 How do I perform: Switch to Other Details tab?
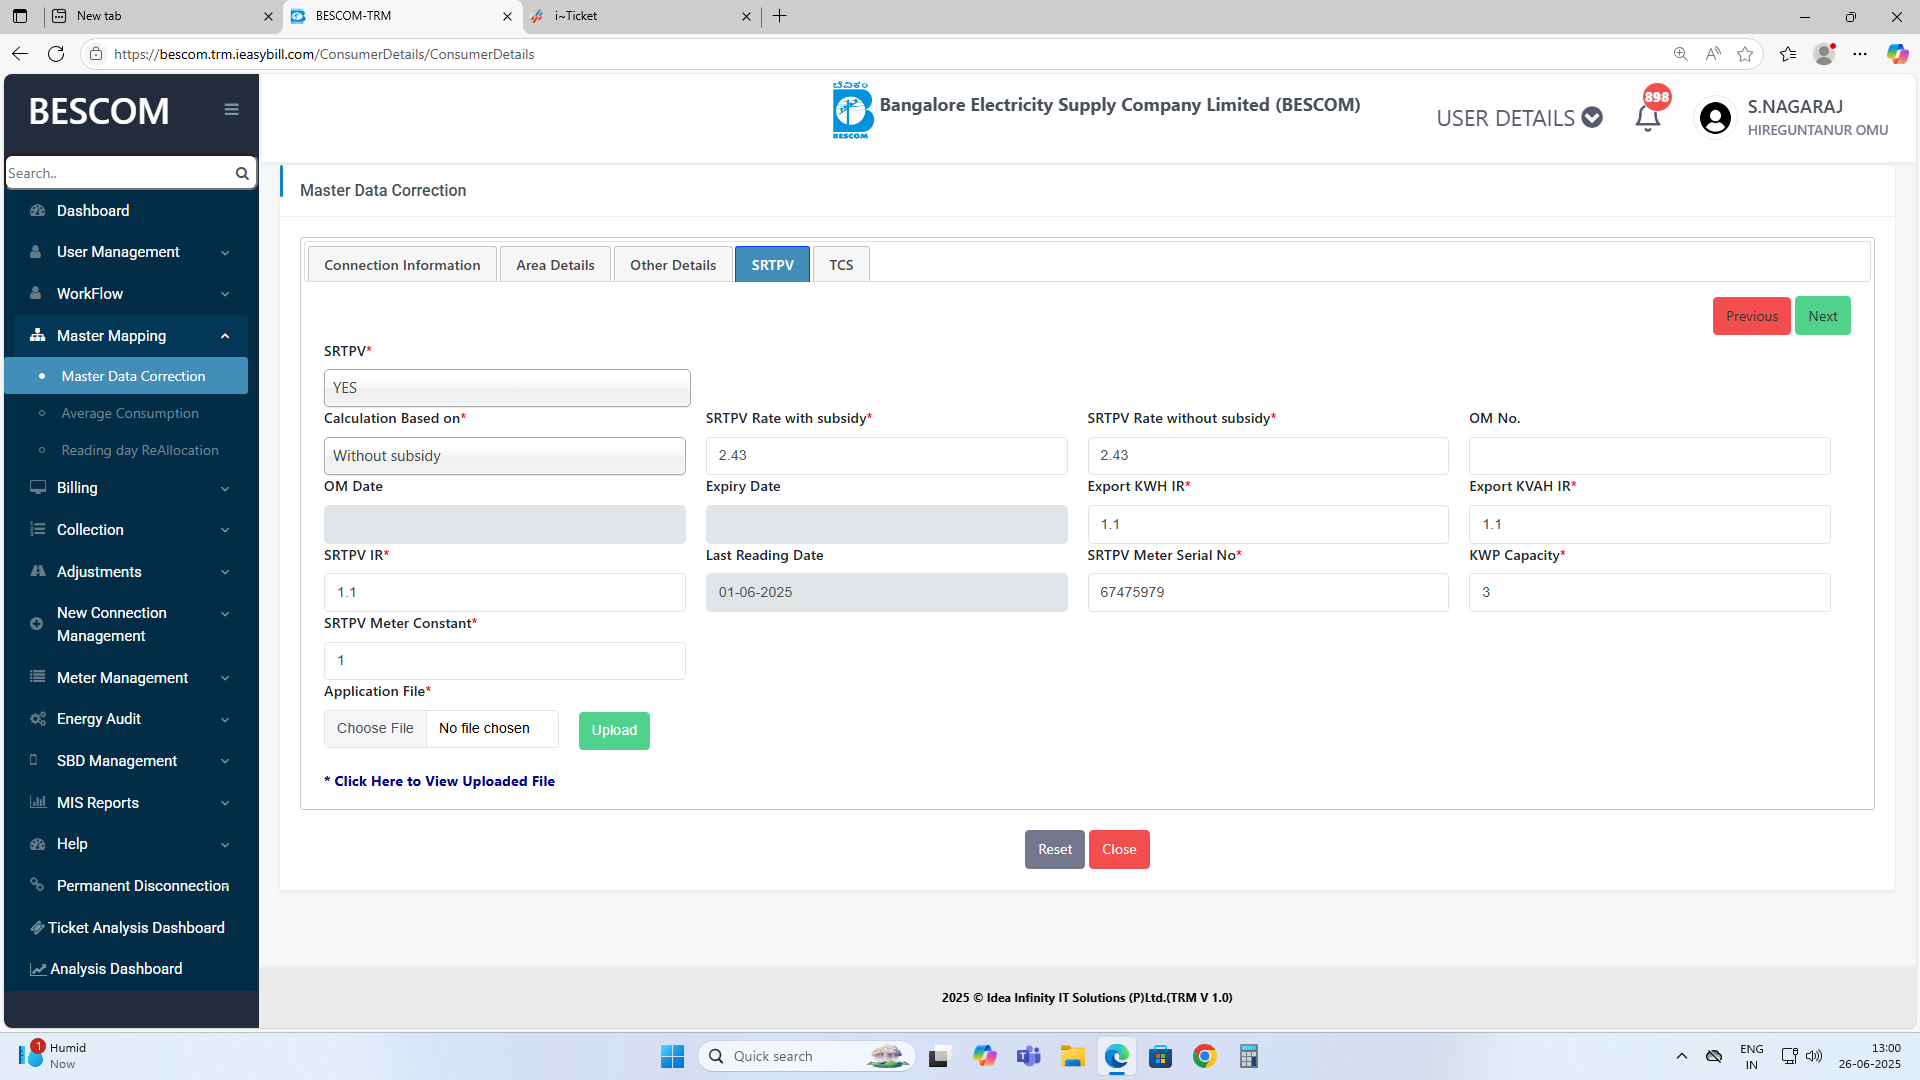point(673,265)
